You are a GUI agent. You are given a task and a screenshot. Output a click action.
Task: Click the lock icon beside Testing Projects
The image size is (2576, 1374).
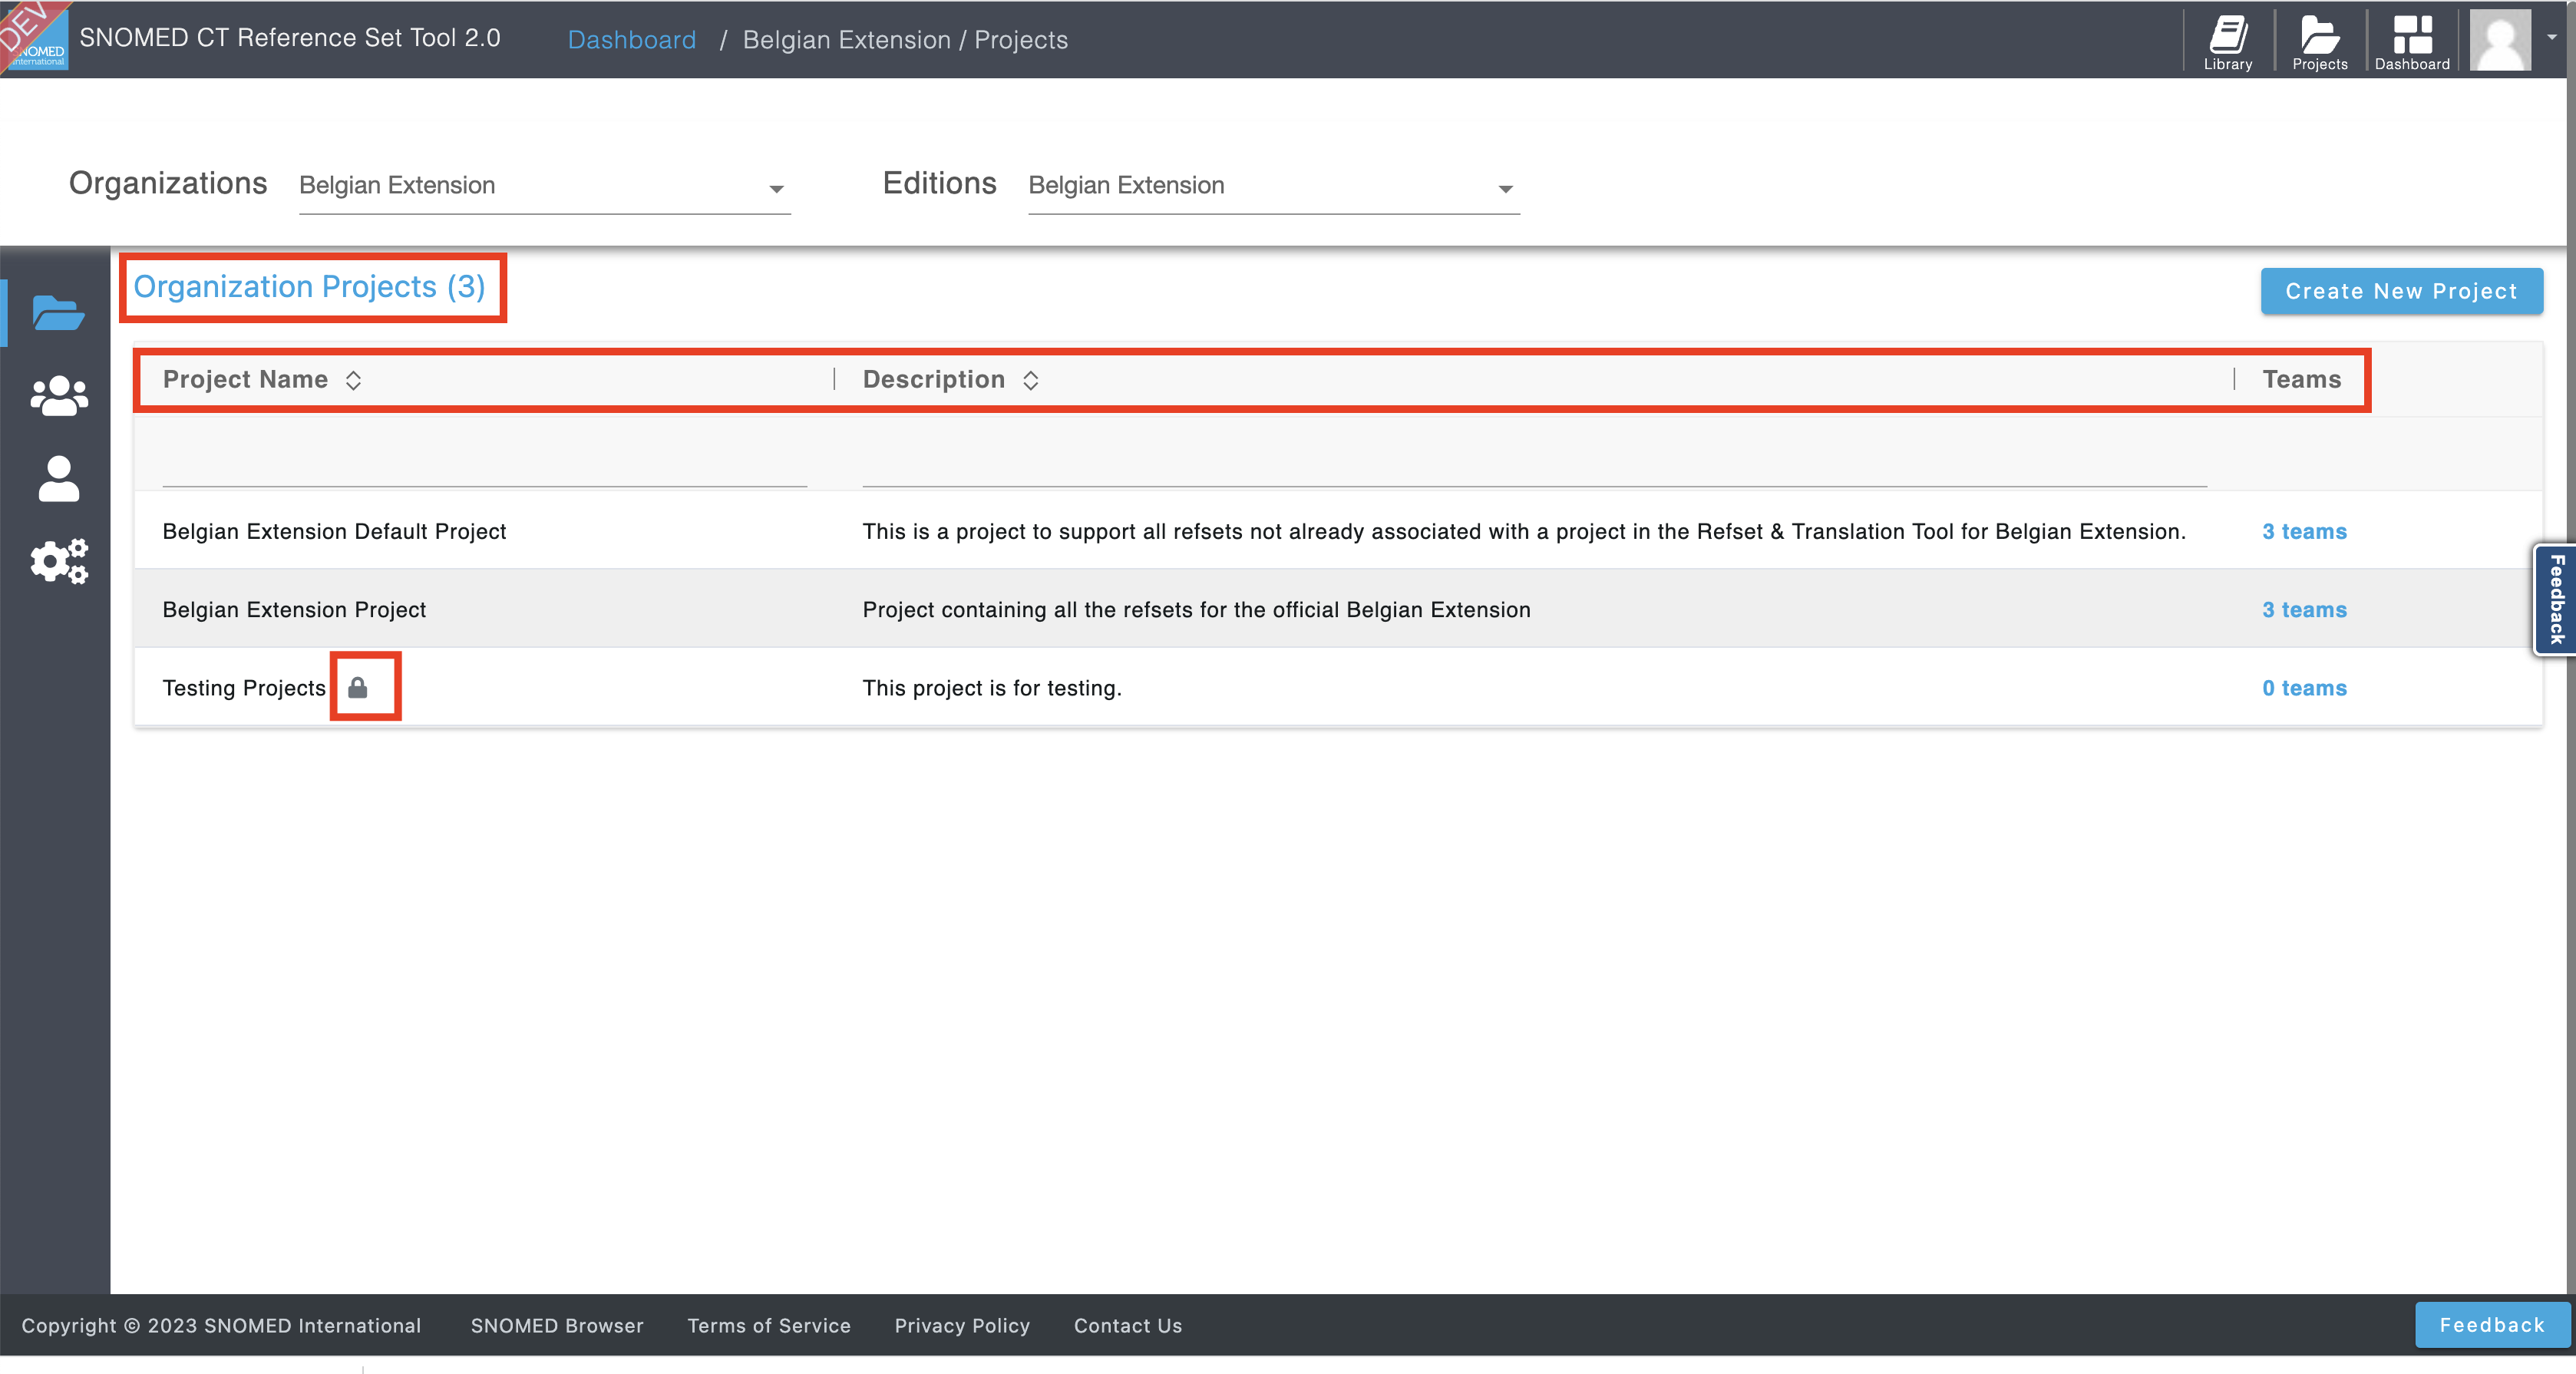point(358,687)
